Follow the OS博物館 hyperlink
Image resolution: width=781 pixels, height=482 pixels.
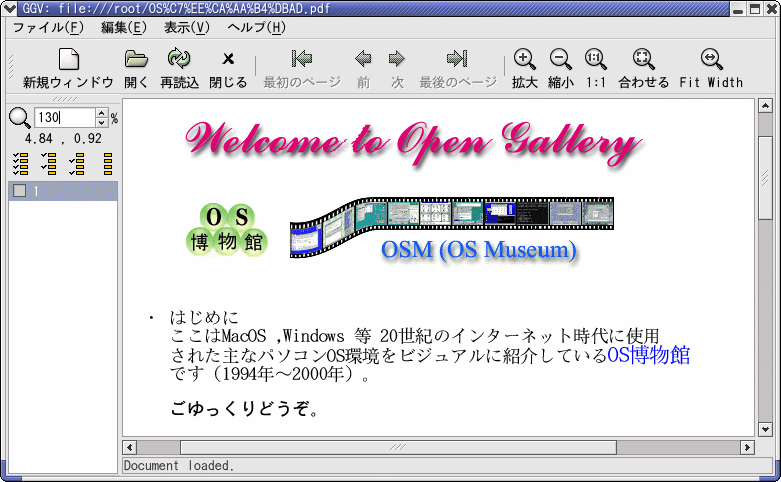[x=649, y=356]
